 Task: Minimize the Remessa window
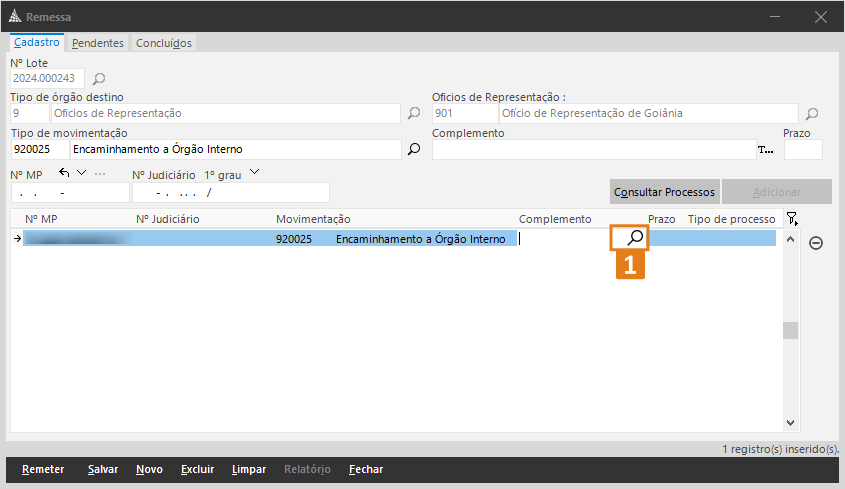[775, 17]
